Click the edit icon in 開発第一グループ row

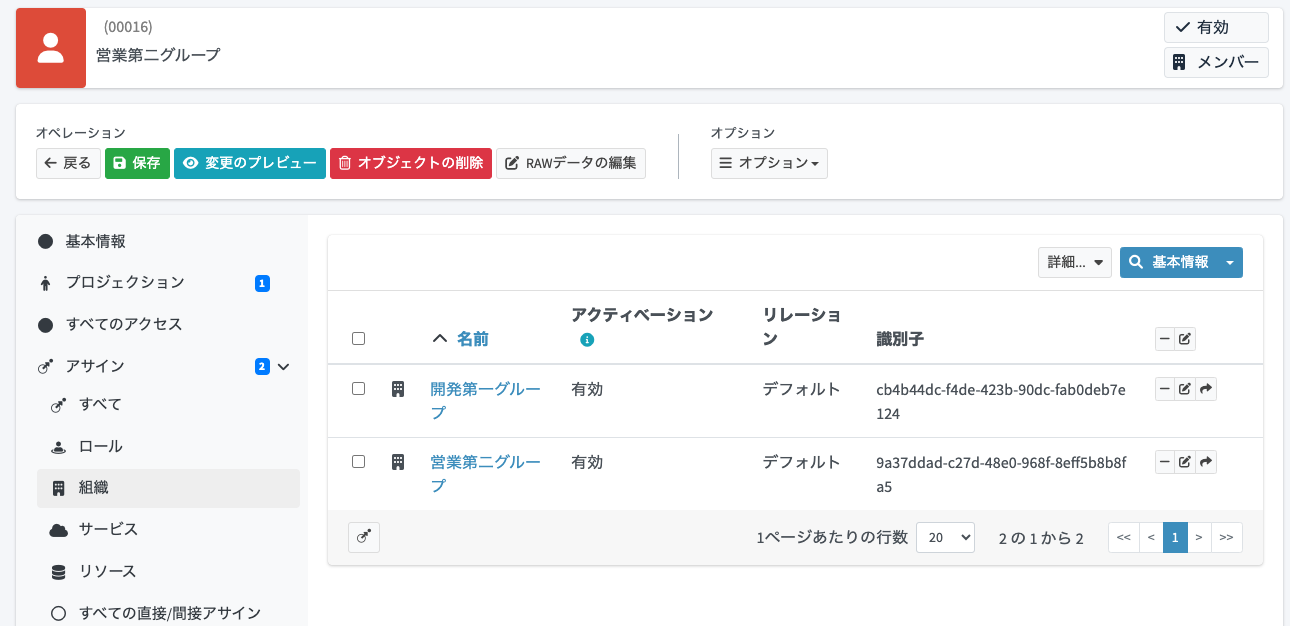pos(1185,389)
